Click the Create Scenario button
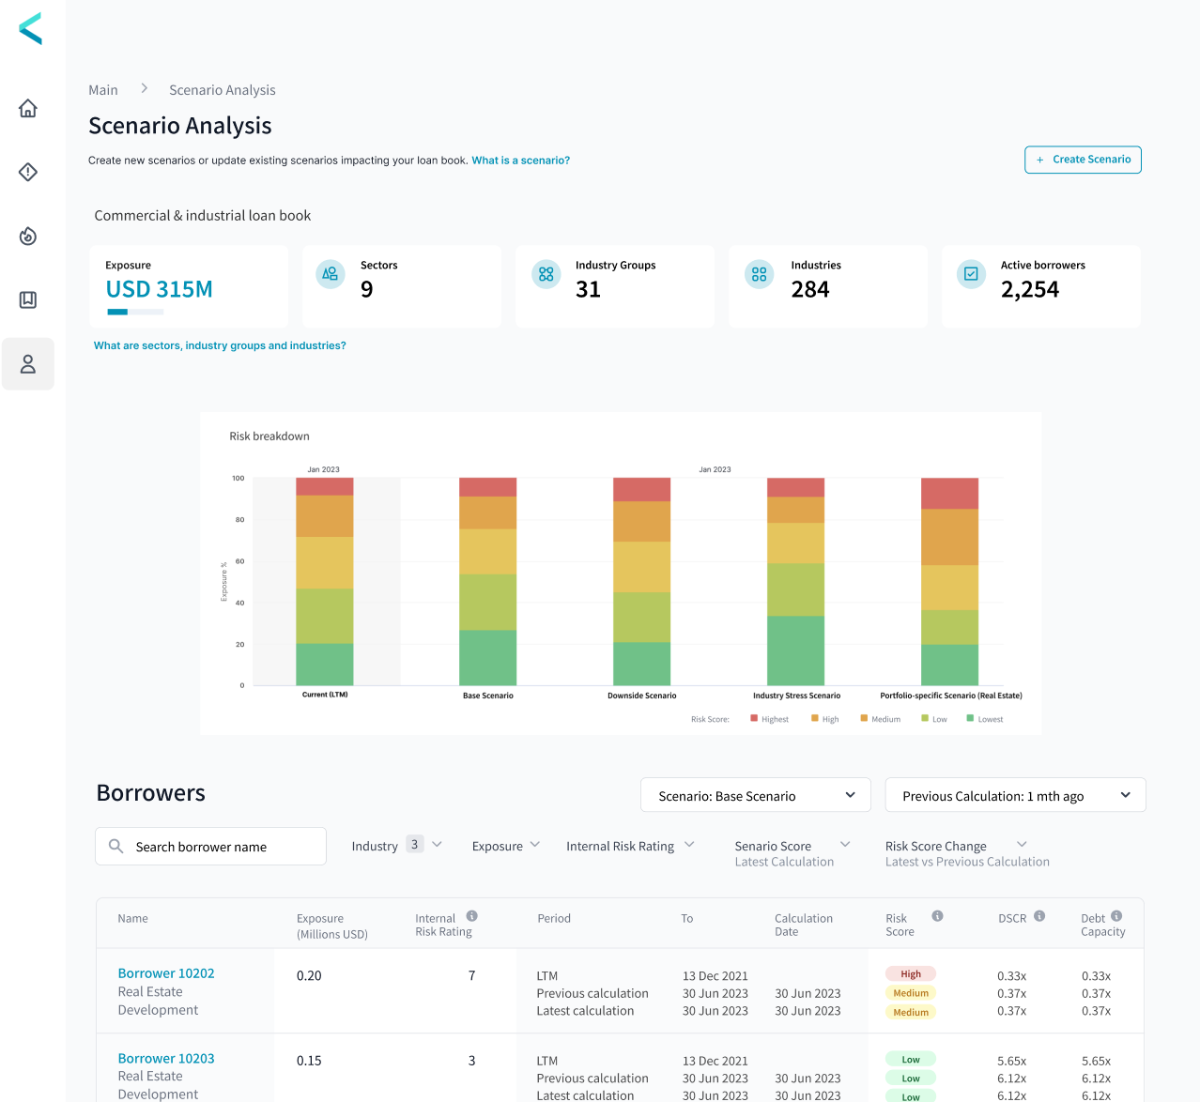The height and width of the screenshot is (1102, 1200). 1083,160
